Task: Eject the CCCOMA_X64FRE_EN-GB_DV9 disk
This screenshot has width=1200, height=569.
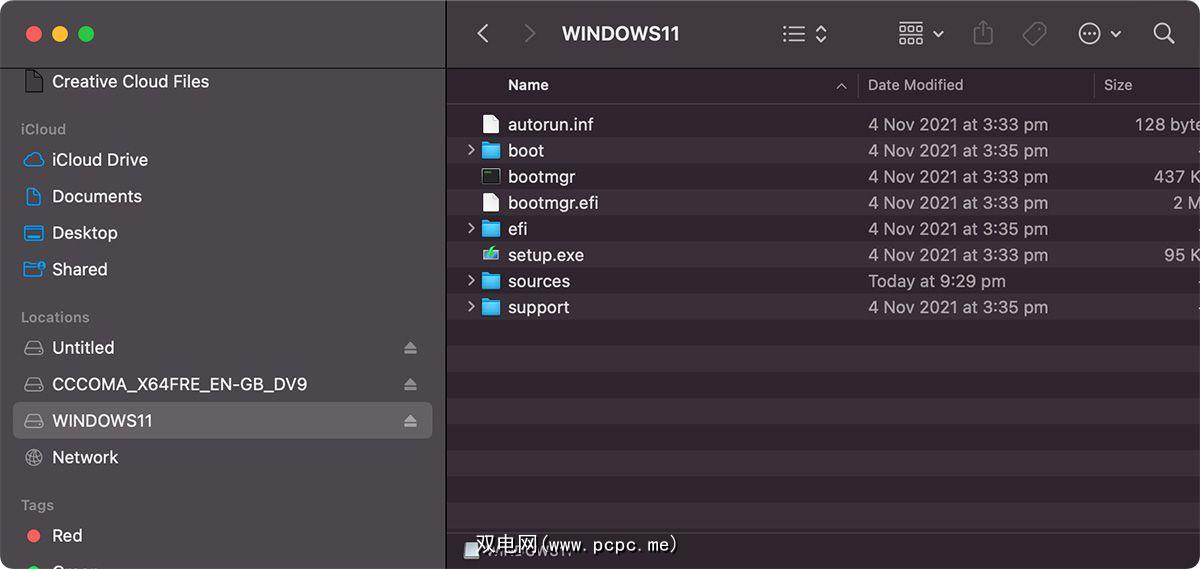Action: click(x=410, y=385)
